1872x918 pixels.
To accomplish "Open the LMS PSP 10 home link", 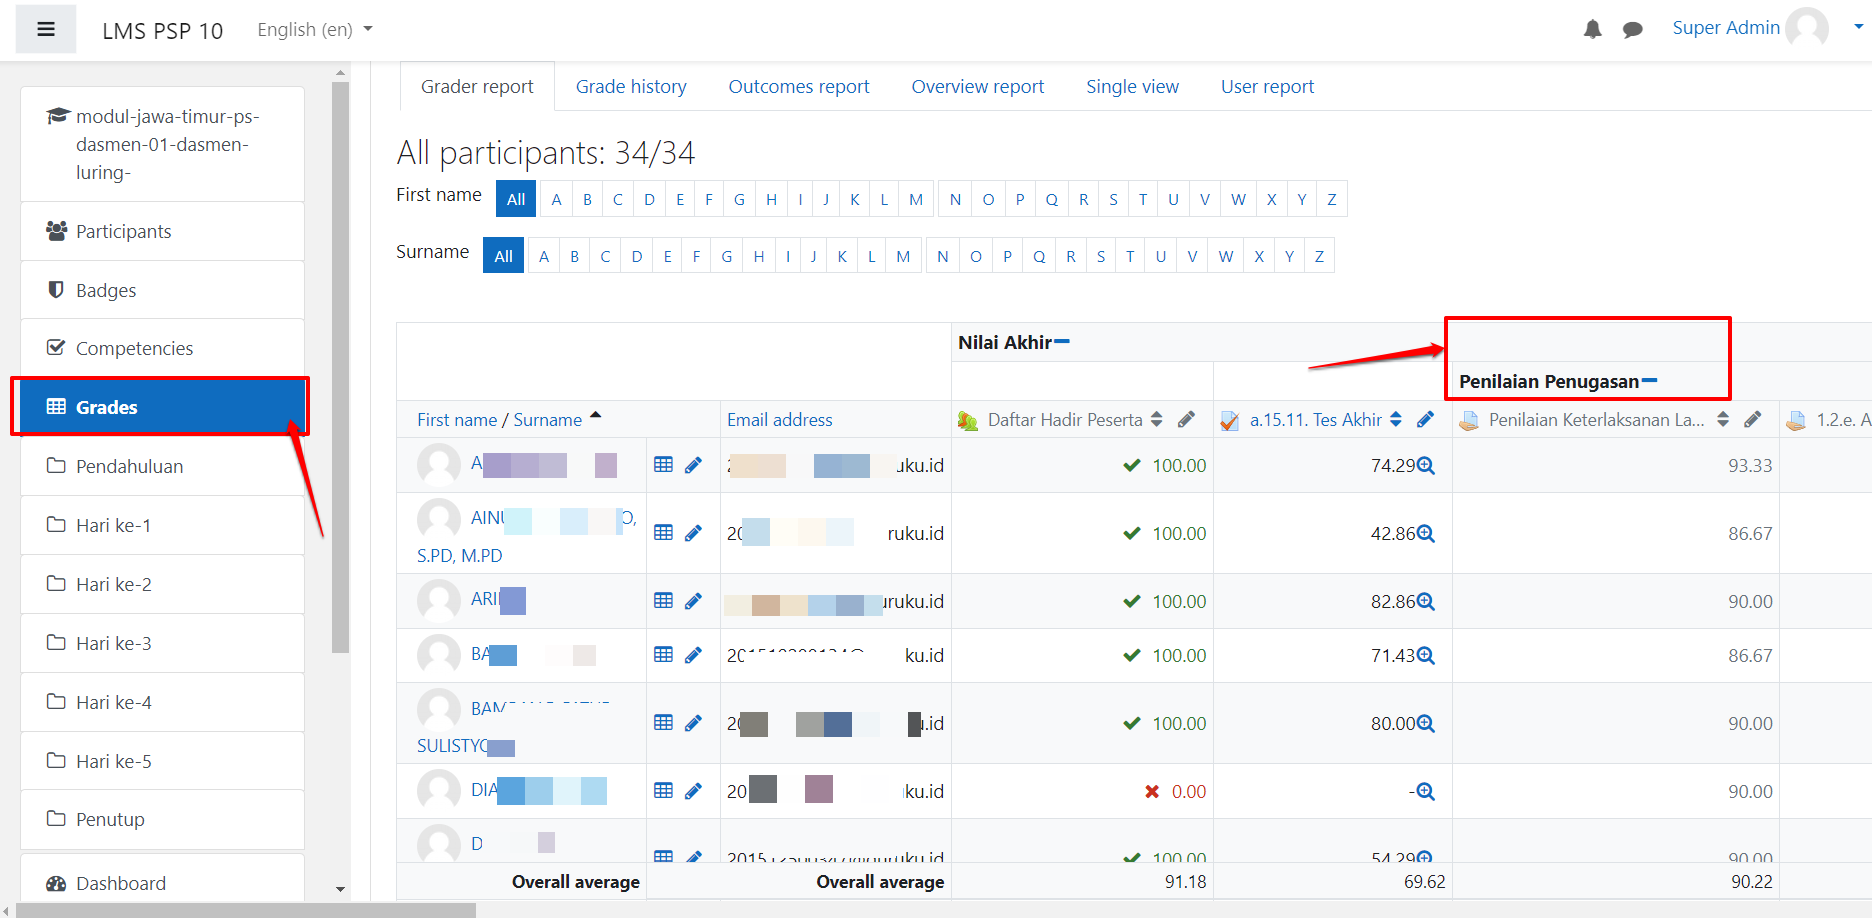I will 163,30.
